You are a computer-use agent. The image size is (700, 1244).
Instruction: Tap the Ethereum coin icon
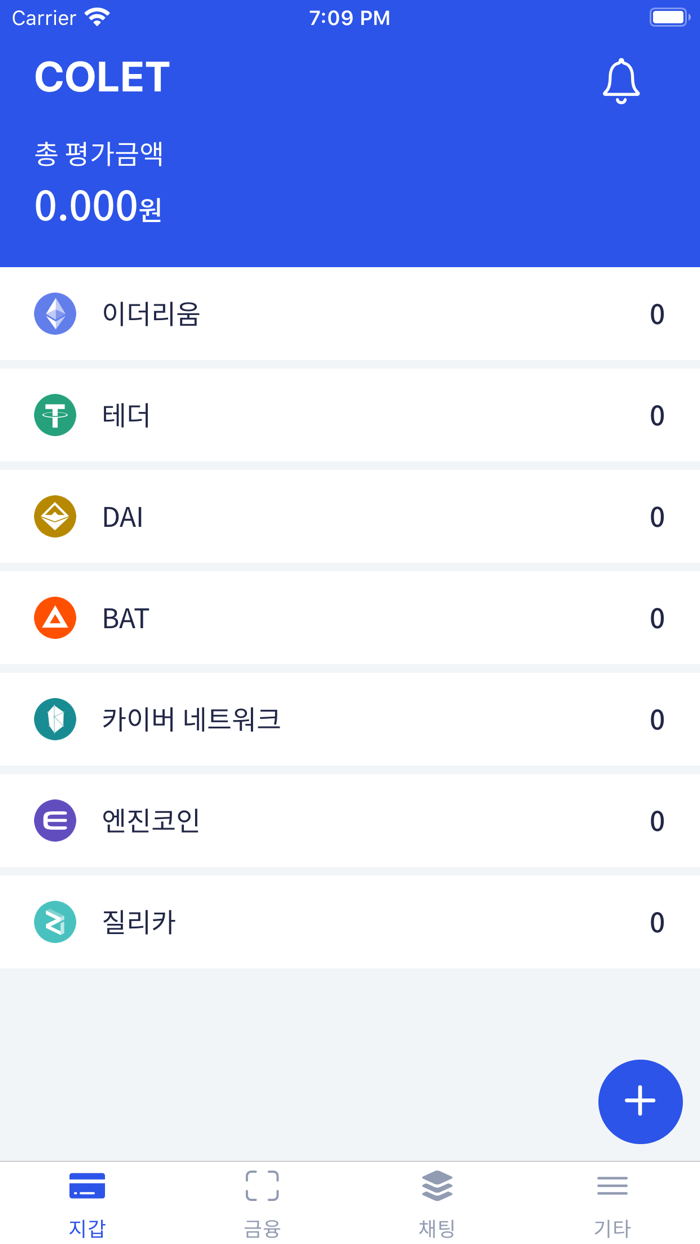[55, 314]
